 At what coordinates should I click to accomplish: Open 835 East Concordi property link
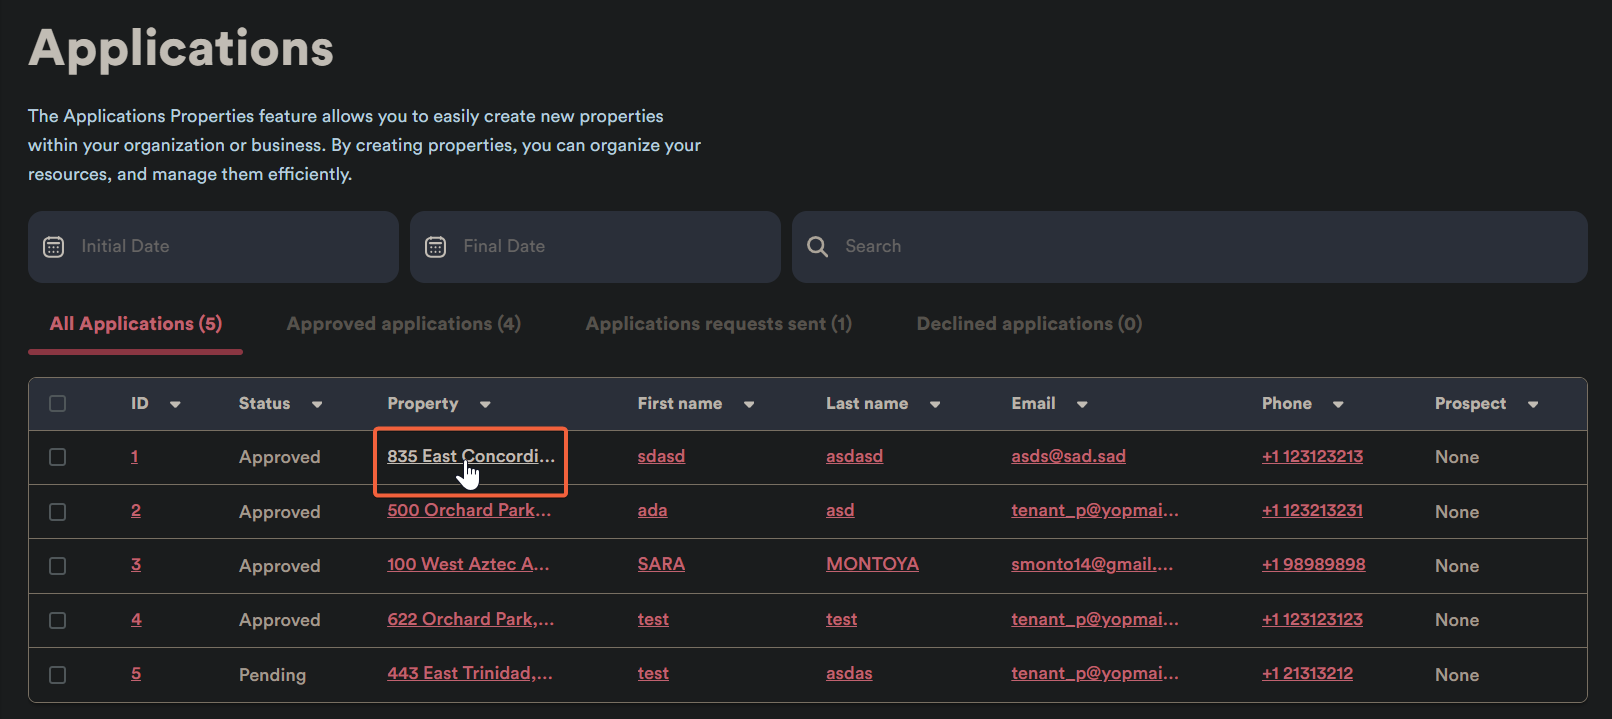coord(470,457)
